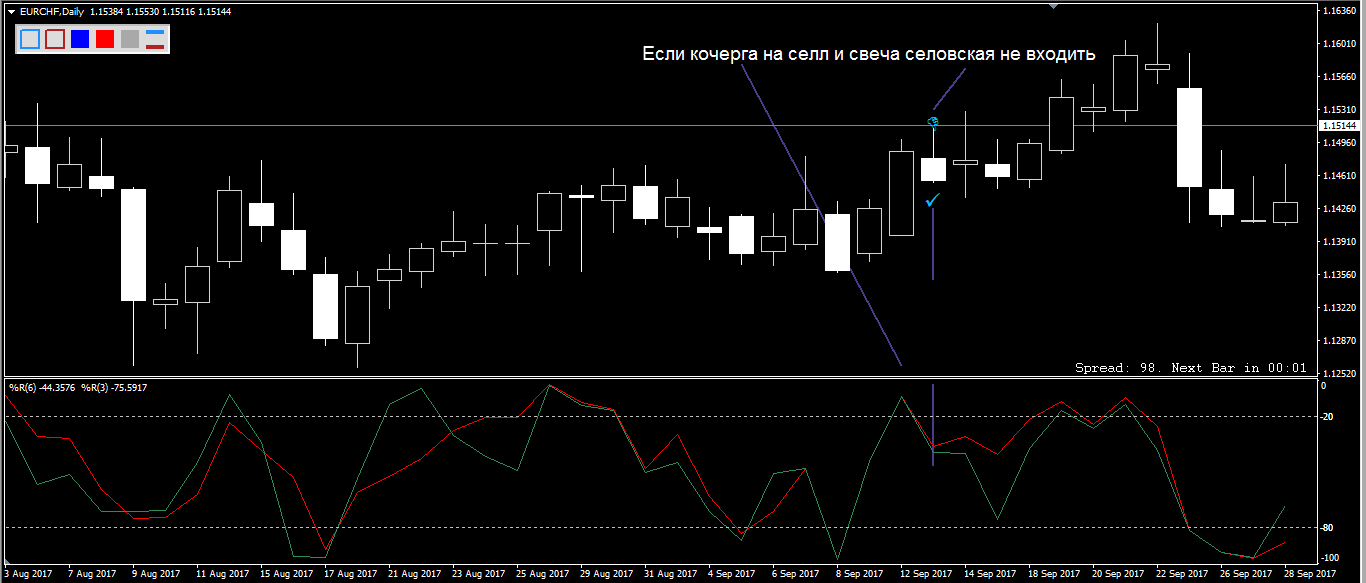Click the %R(3) -75.5917 indicator value
The image size is (1366, 583).
coord(114,388)
